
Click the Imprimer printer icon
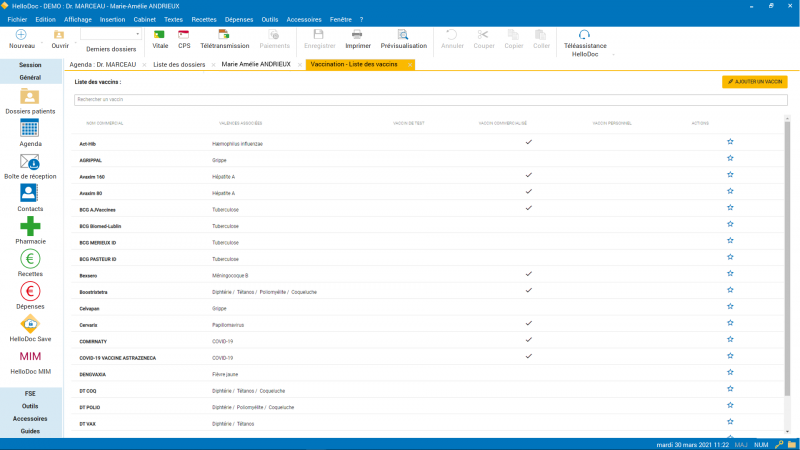[357, 35]
